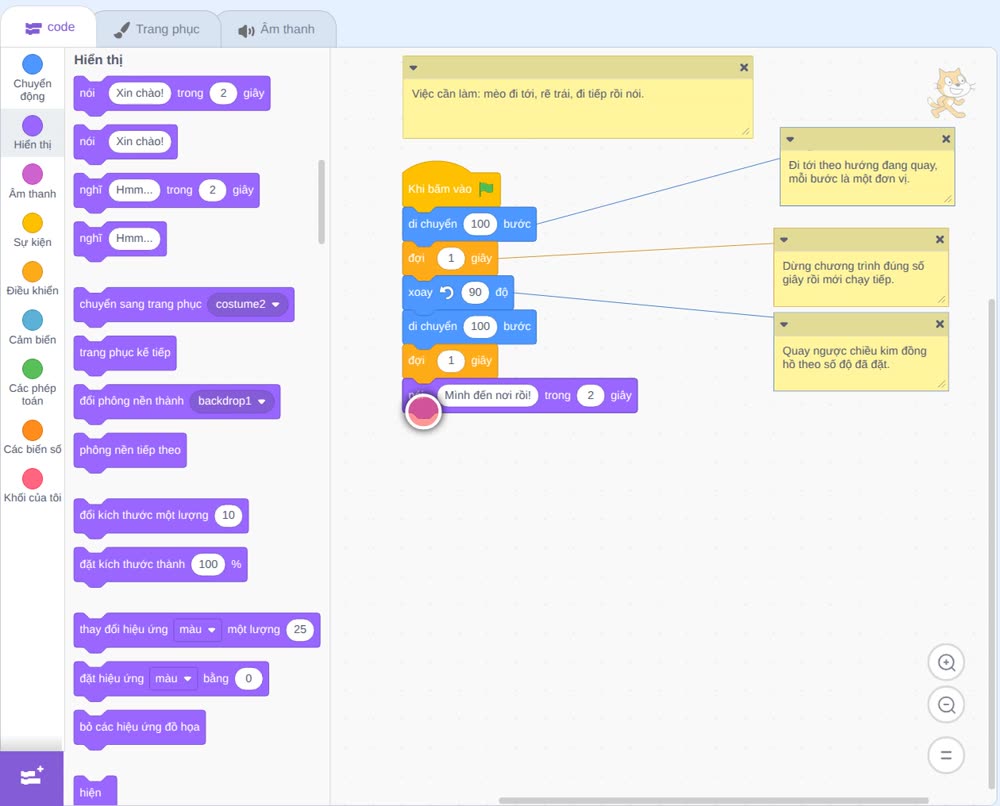
Task: Click the green flag in the hat block
Action: (x=486, y=189)
